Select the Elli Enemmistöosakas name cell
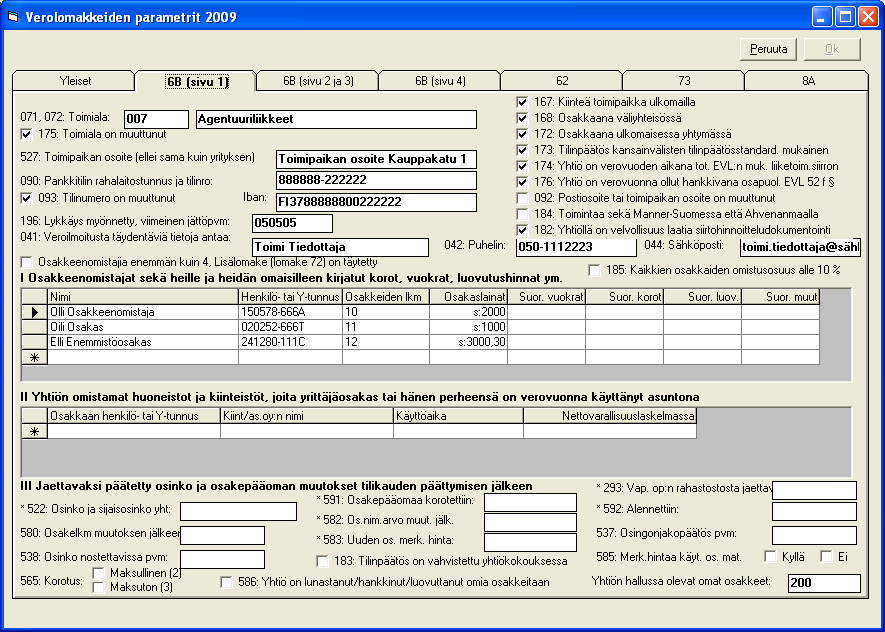 [x=143, y=342]
